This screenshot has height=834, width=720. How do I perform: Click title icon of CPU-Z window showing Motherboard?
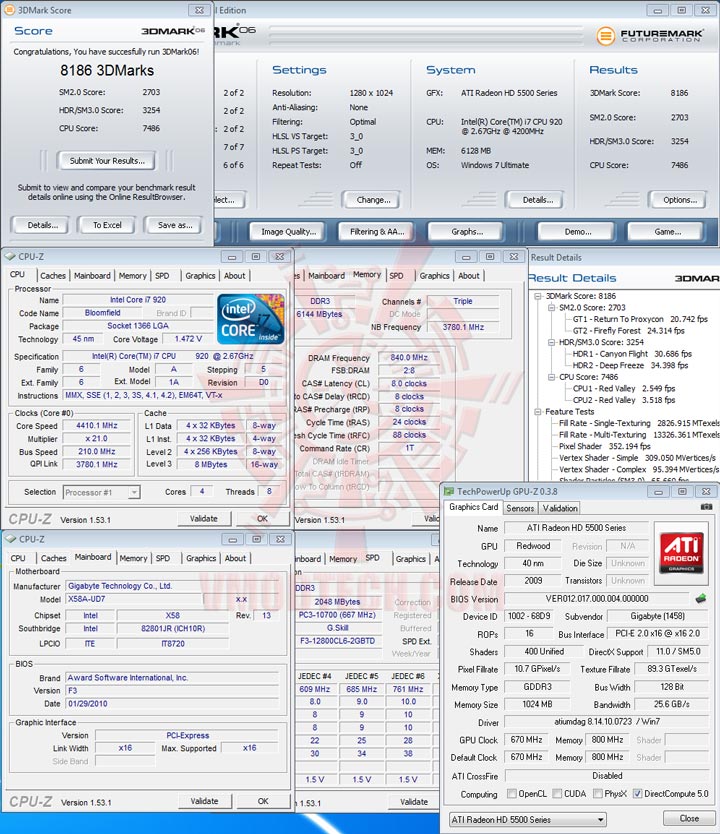pyautogui.click(x=10, y=539)
